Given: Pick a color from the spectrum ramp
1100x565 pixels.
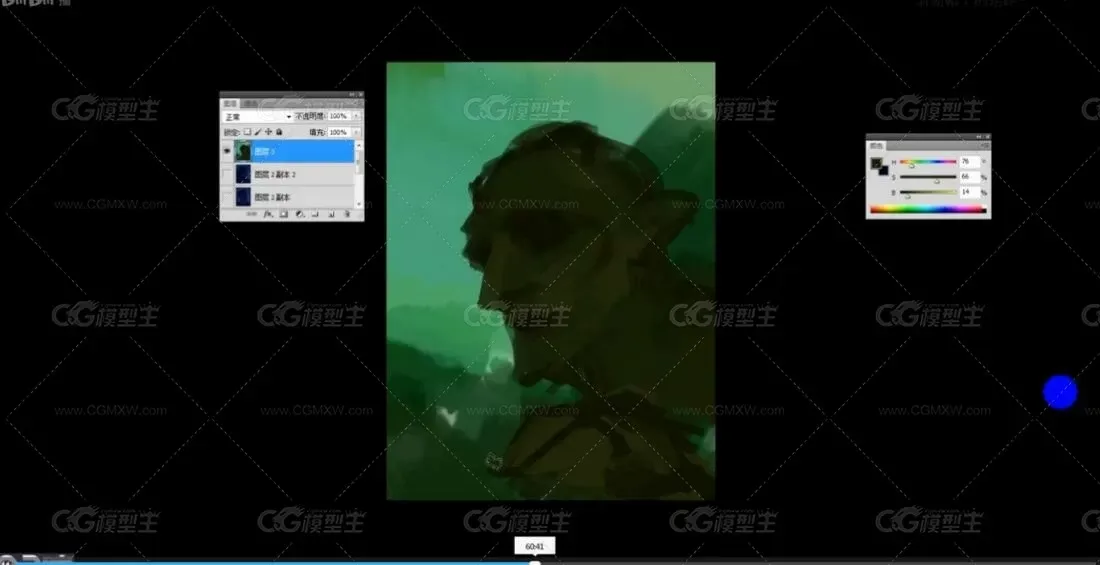Looking at the screenshot, I should (x=928, y=209).
